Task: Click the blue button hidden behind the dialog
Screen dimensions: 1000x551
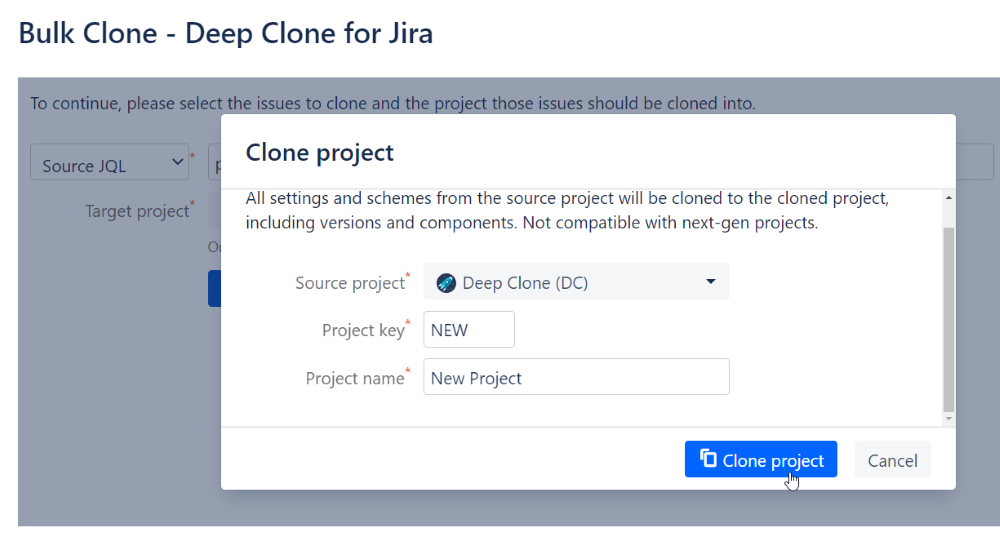Action: click(214, 288)
